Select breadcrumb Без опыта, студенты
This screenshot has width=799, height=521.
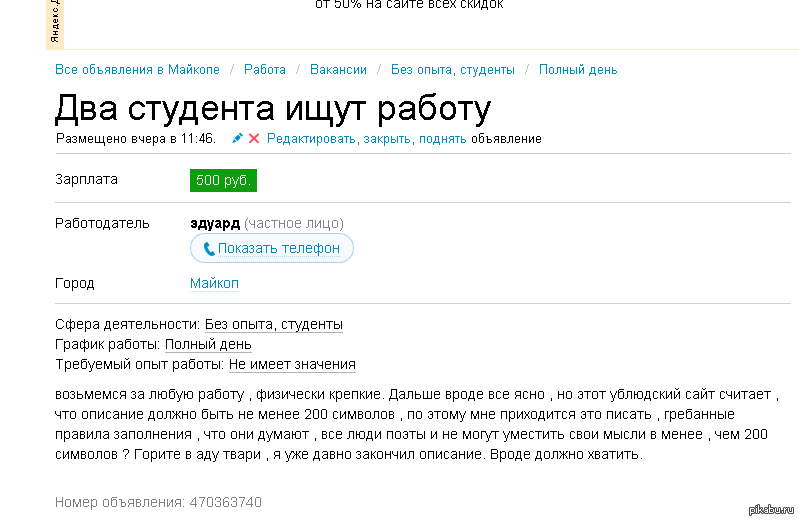[x=452, y=70]
